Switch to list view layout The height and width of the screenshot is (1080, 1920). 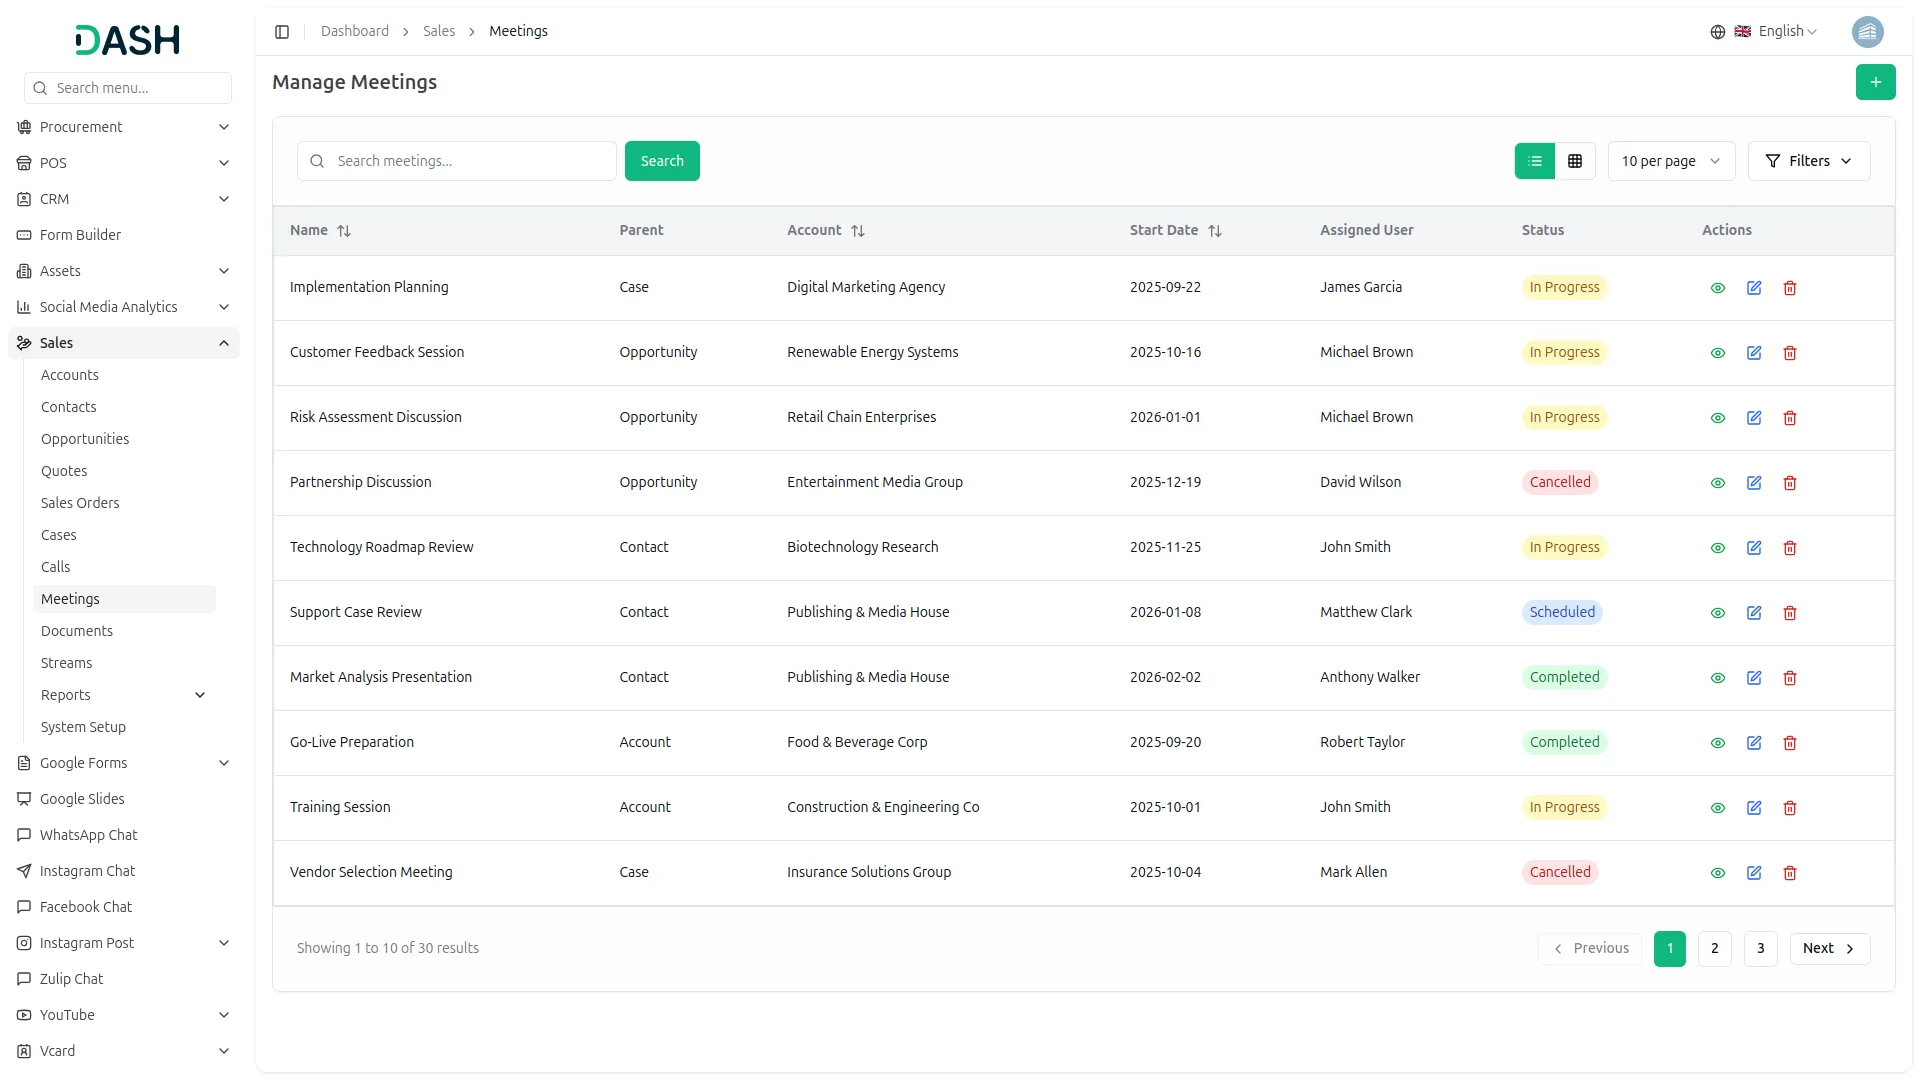[1535, 161]
